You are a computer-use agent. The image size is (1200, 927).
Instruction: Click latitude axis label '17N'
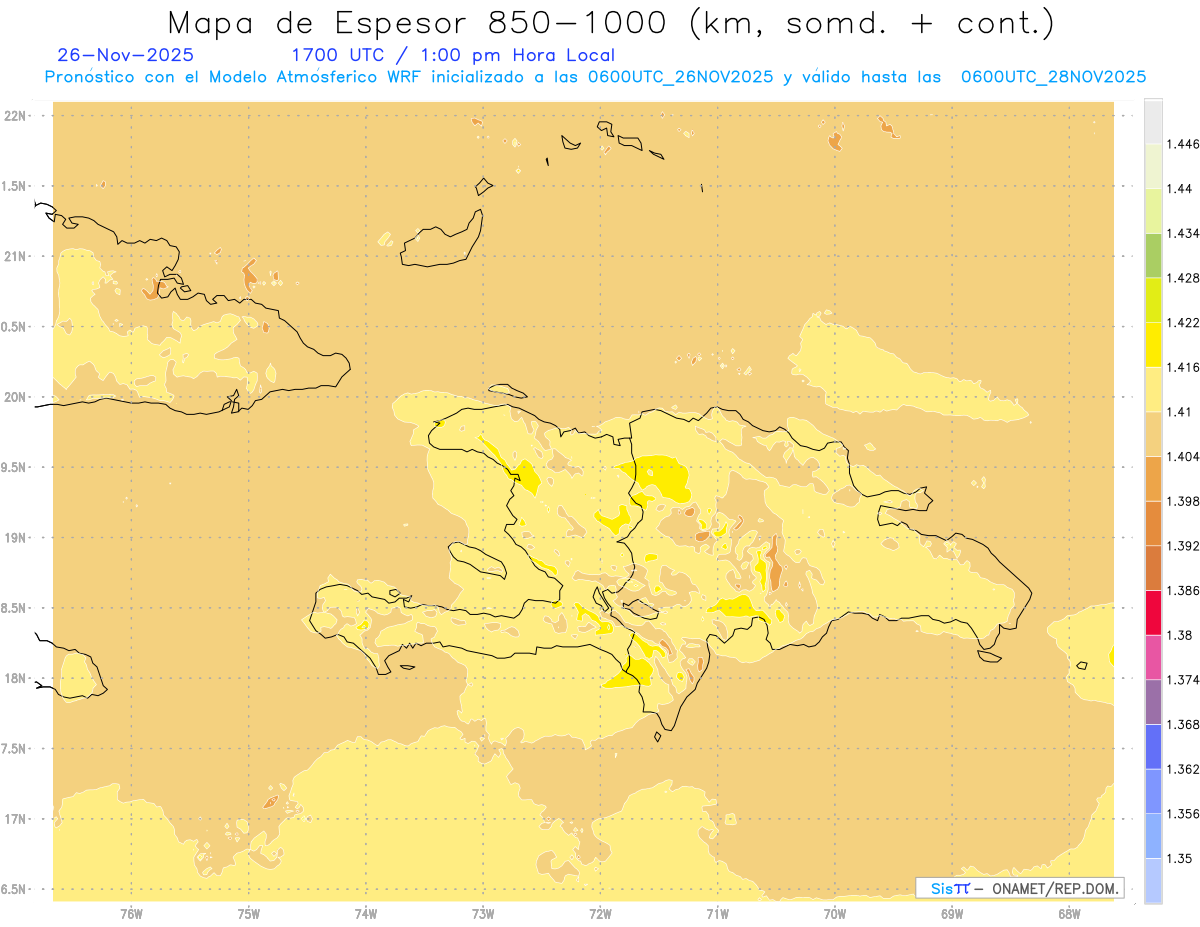point(17,819)
